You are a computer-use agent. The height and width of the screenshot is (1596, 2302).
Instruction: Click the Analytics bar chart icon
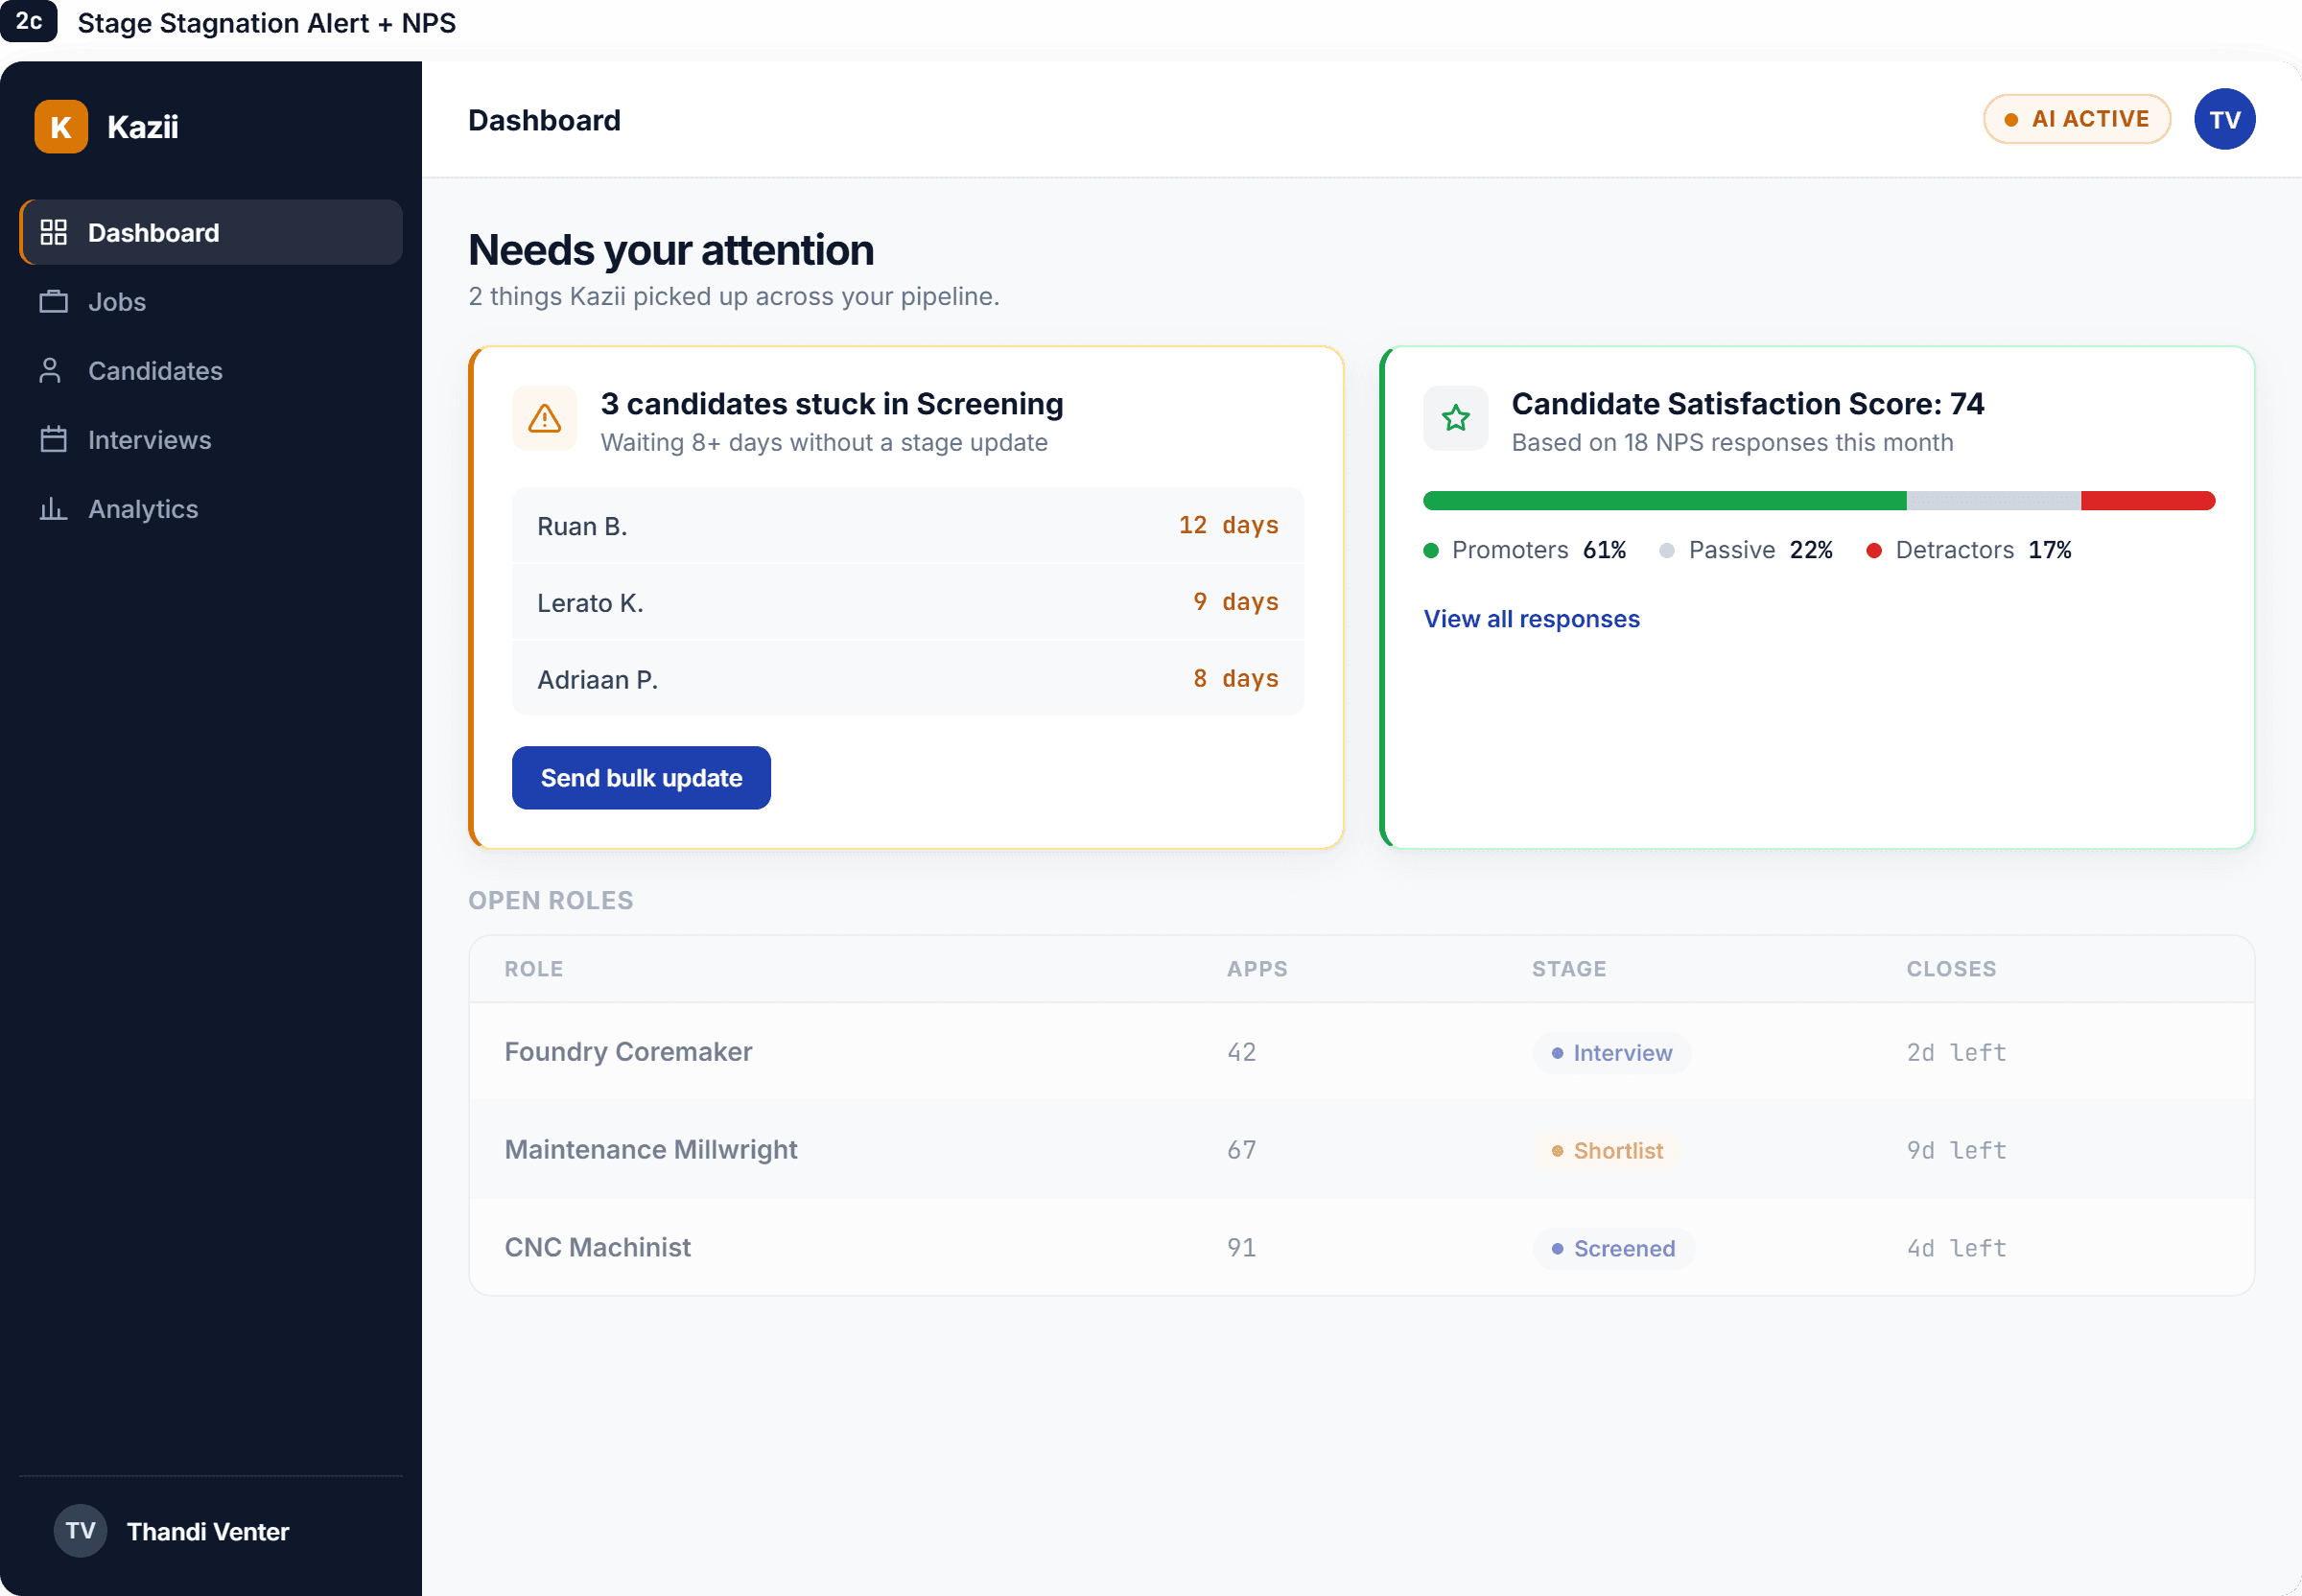coord(53,508)
